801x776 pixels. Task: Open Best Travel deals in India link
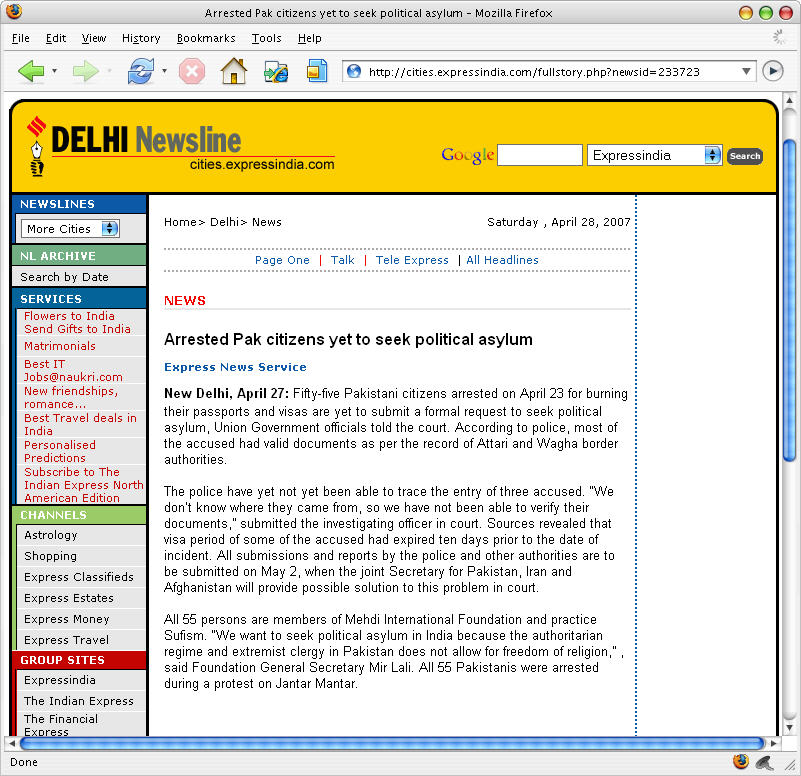(x=80, y=425)
